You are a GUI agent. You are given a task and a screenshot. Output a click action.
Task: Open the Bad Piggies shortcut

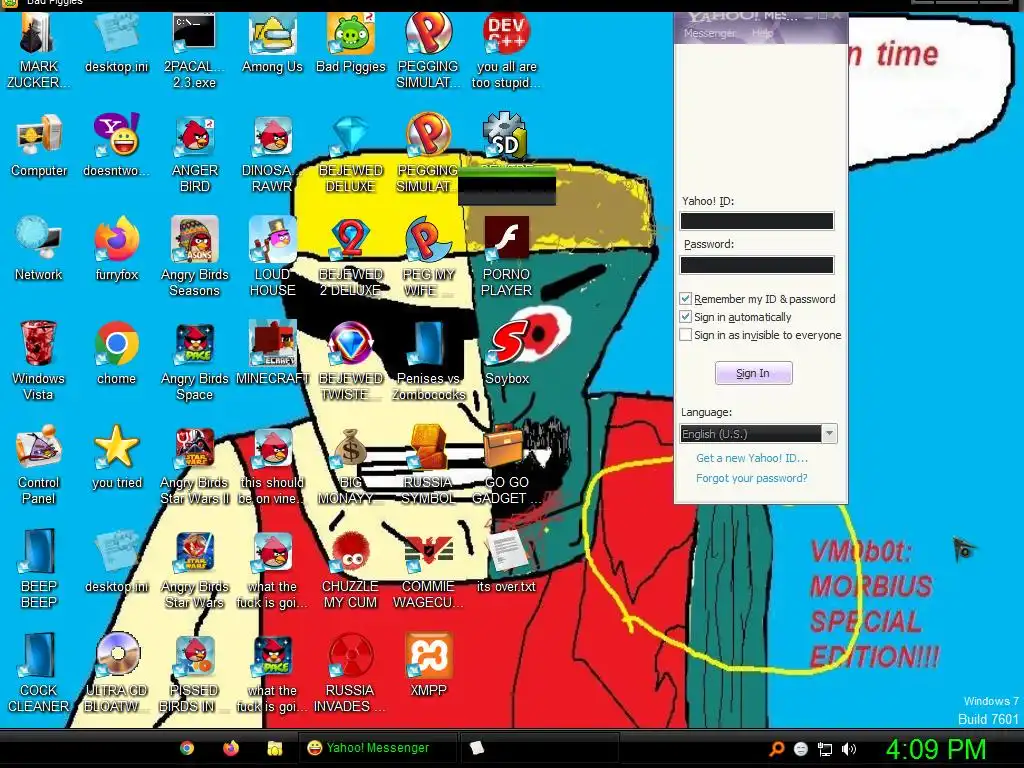pos(351,44)
